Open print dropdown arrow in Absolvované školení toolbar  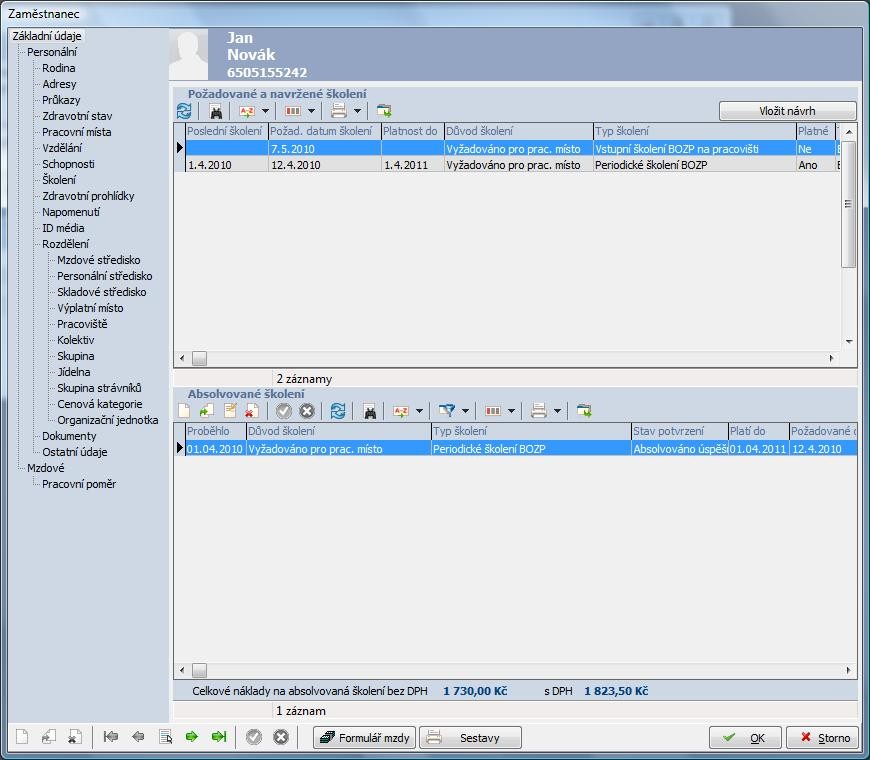pos(557,411)
